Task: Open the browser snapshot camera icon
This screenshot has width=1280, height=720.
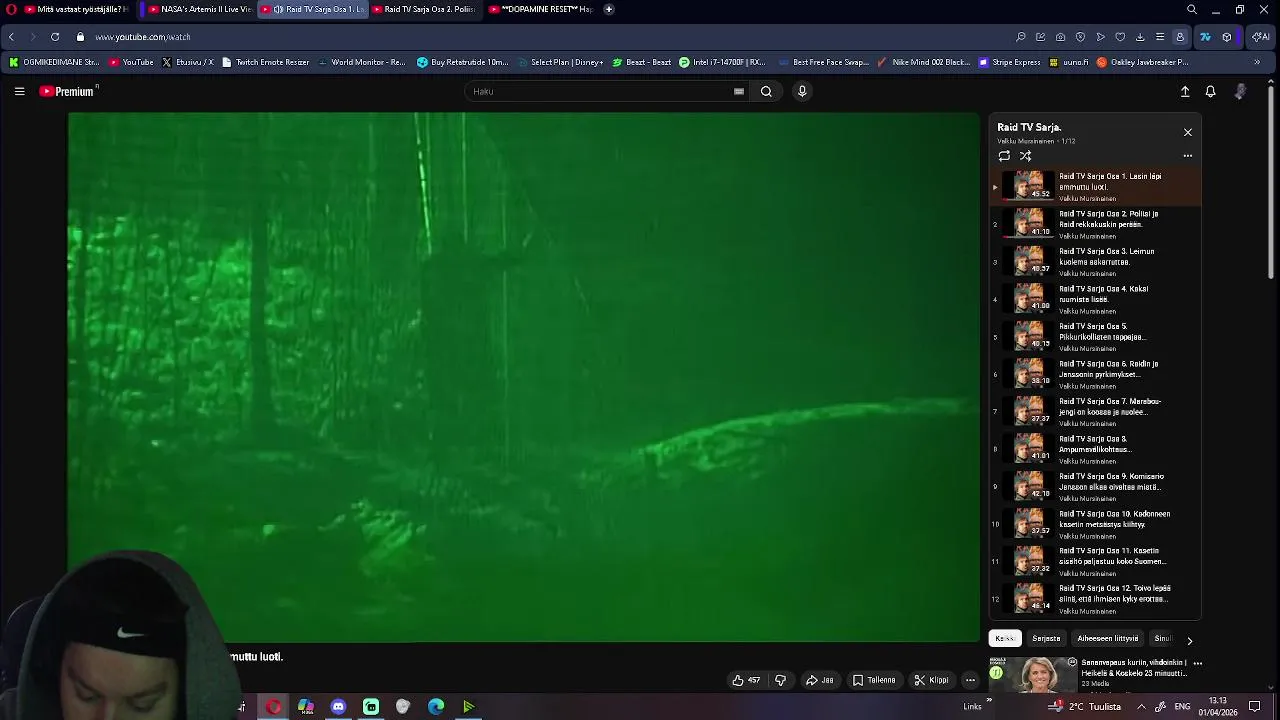Action: pyautogui.click(x=1060, y=37)
